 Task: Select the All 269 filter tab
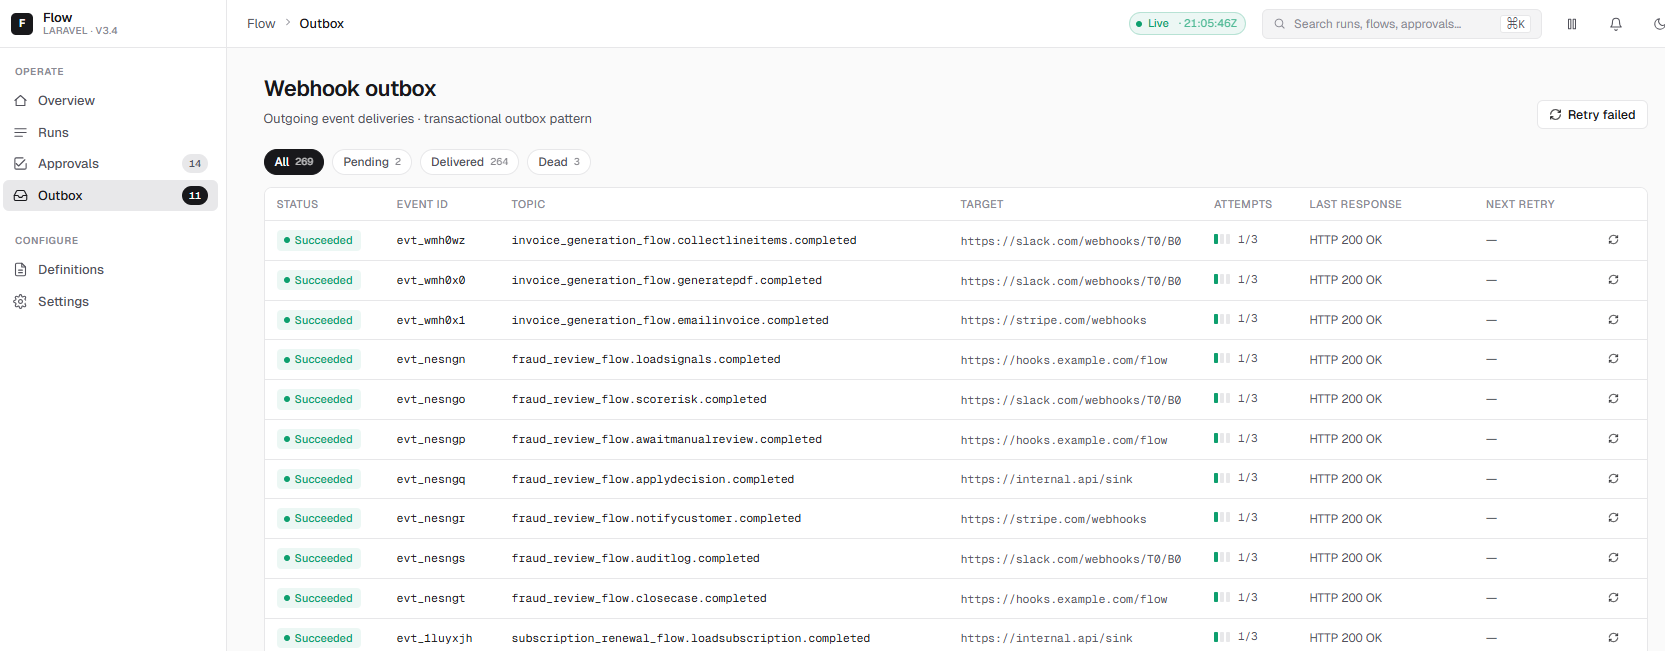(294, 162)
